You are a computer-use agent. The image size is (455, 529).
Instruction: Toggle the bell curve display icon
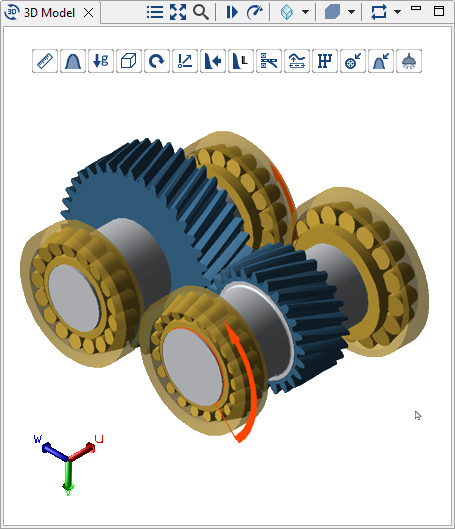pyautogui.click(x=73, y=61)
